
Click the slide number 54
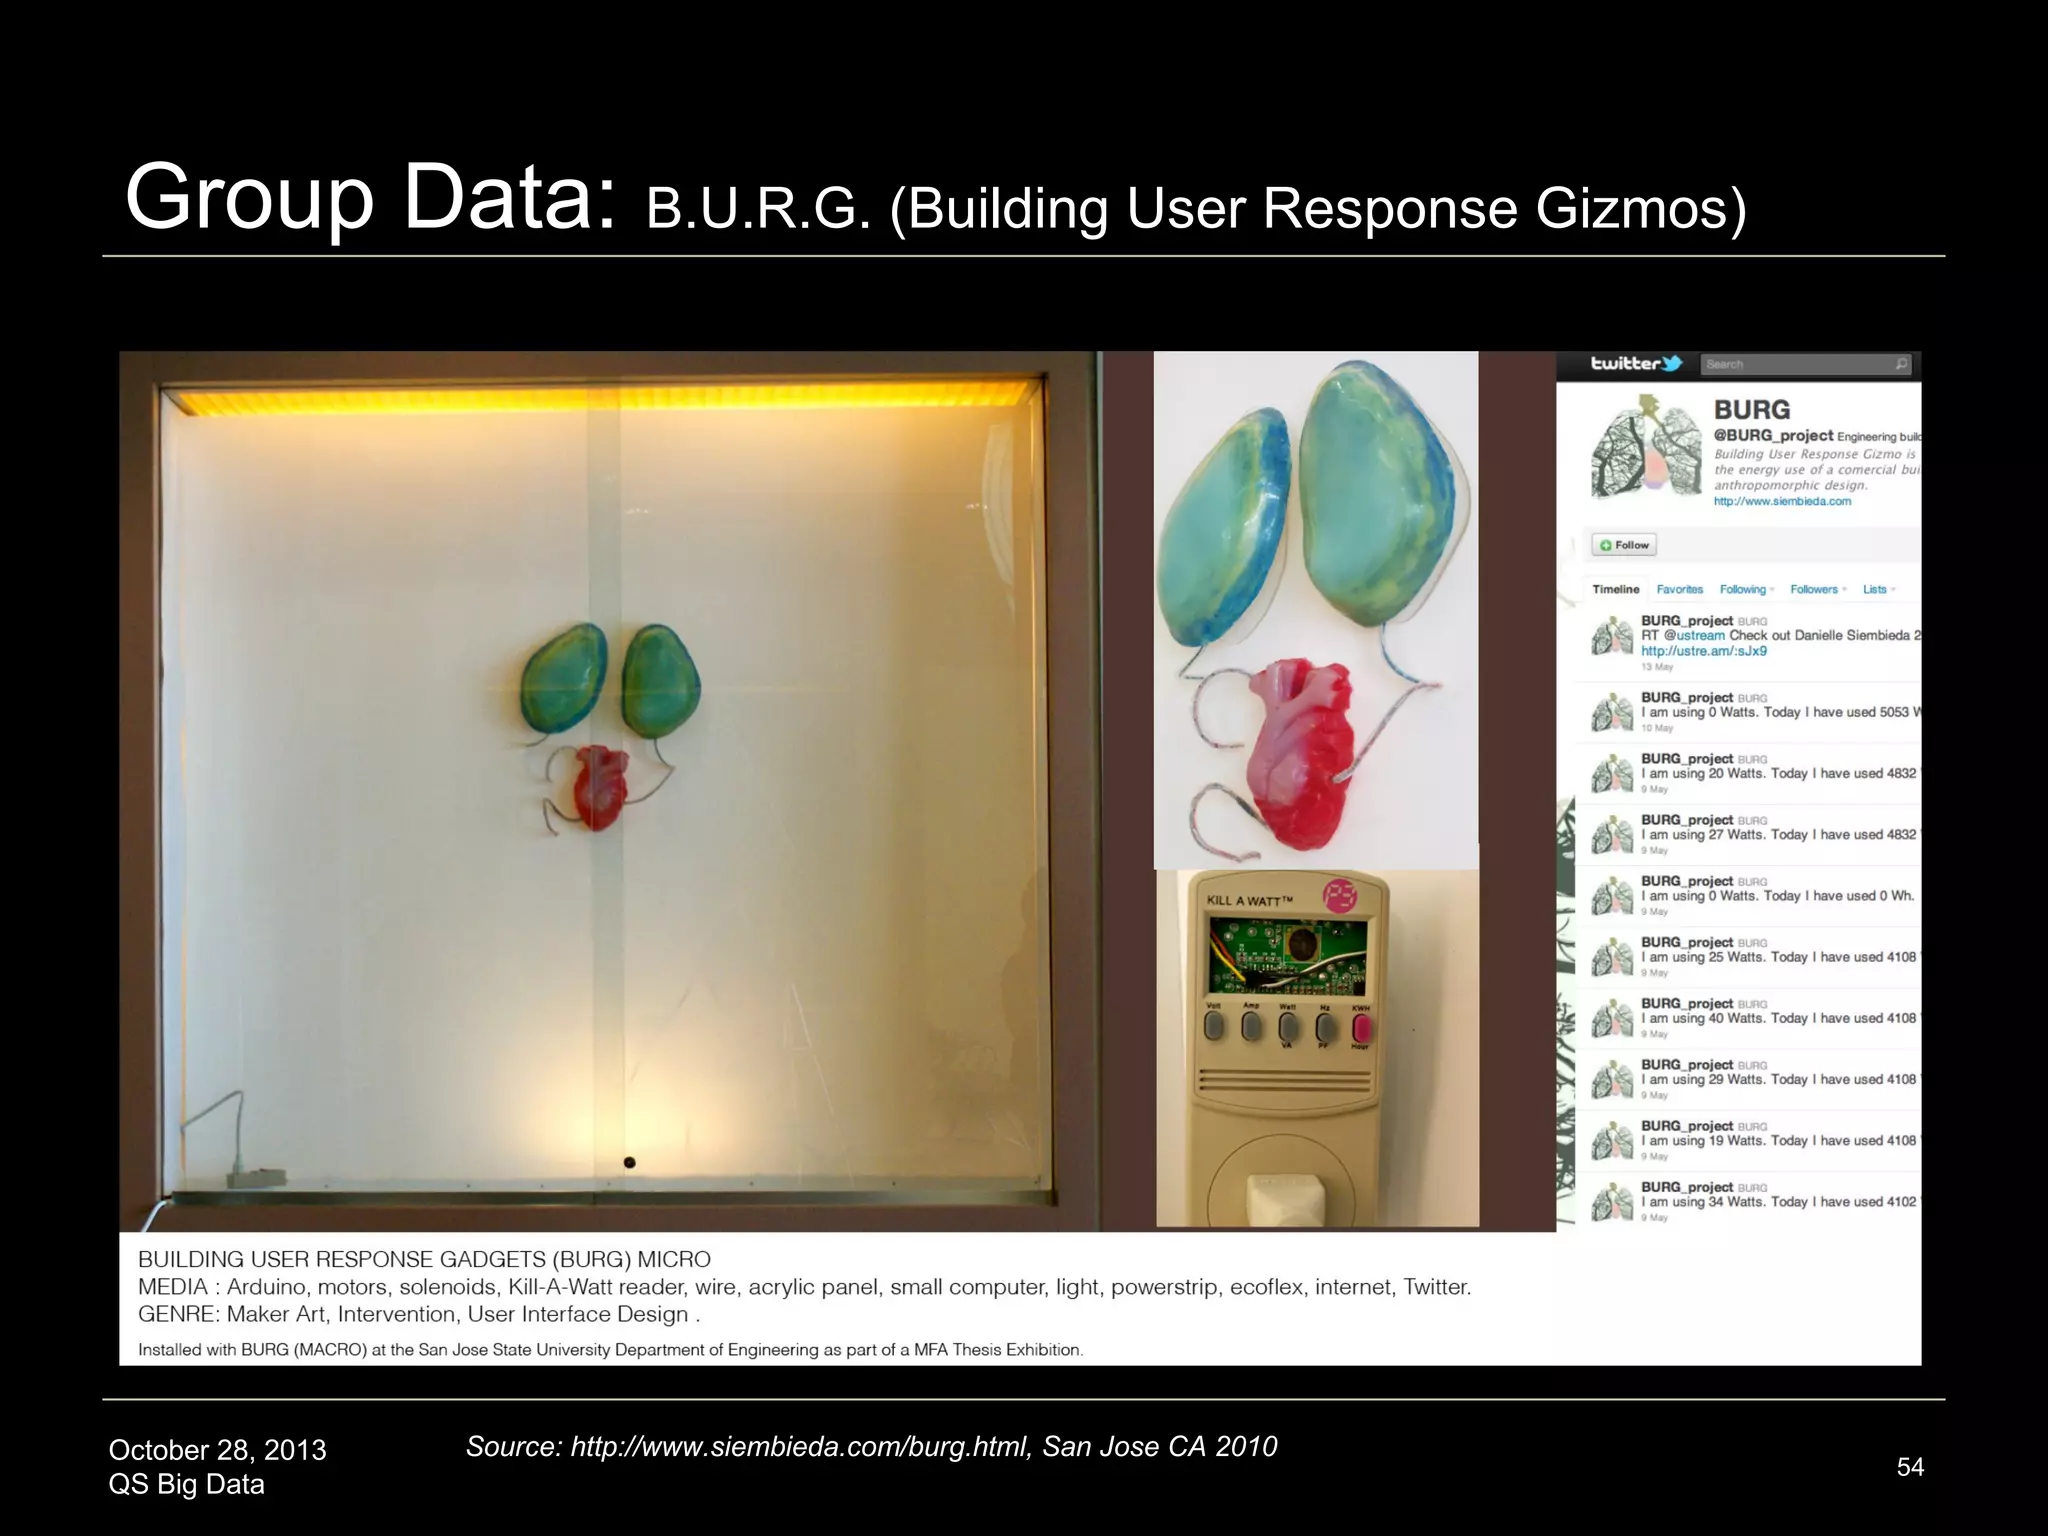pos(1910,1467)
